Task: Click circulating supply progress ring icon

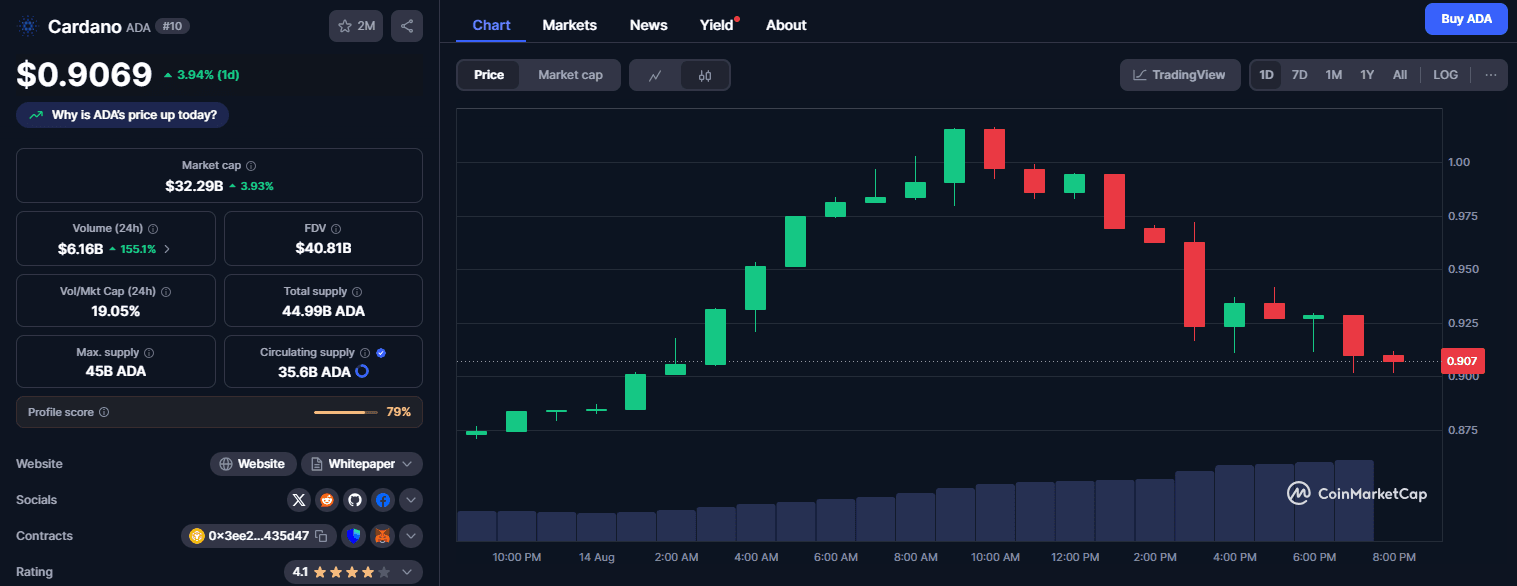Action: click(x=362, y=371)
